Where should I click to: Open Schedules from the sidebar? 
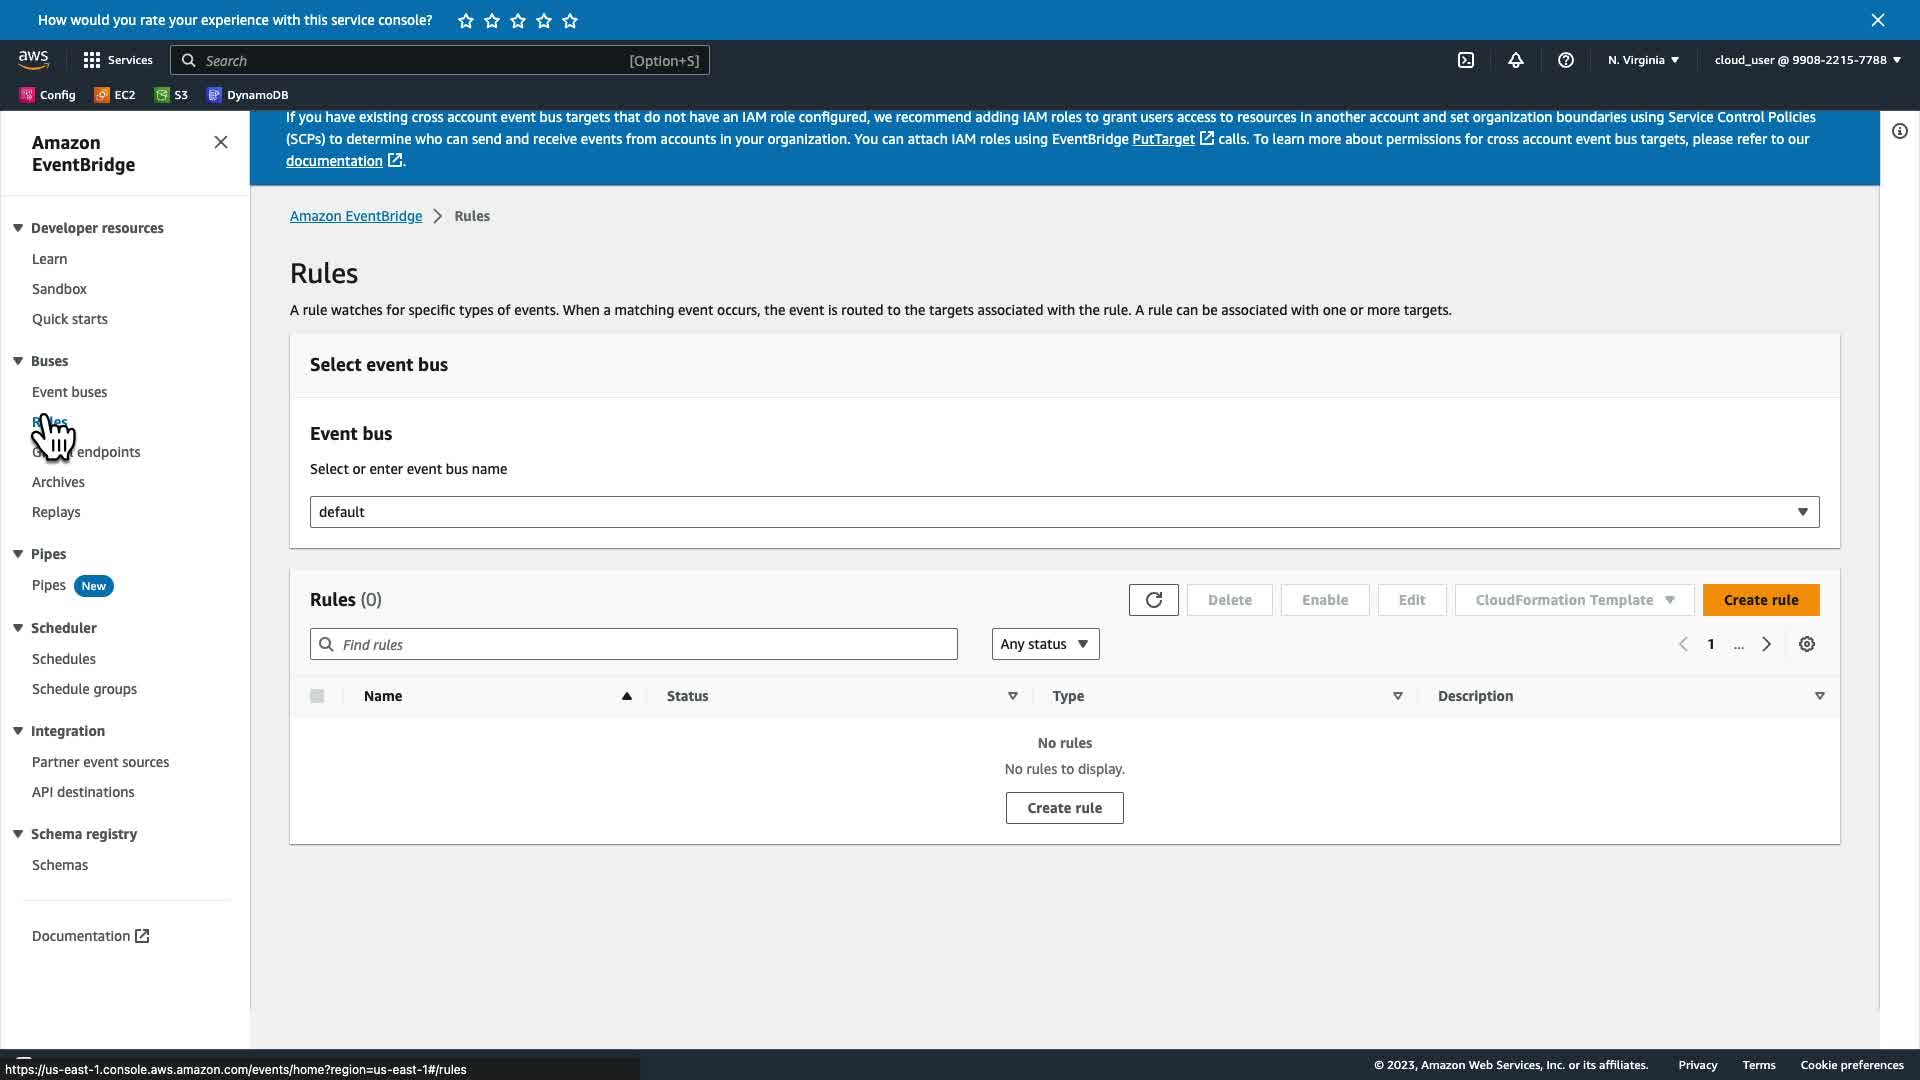(x=64, y=659)
